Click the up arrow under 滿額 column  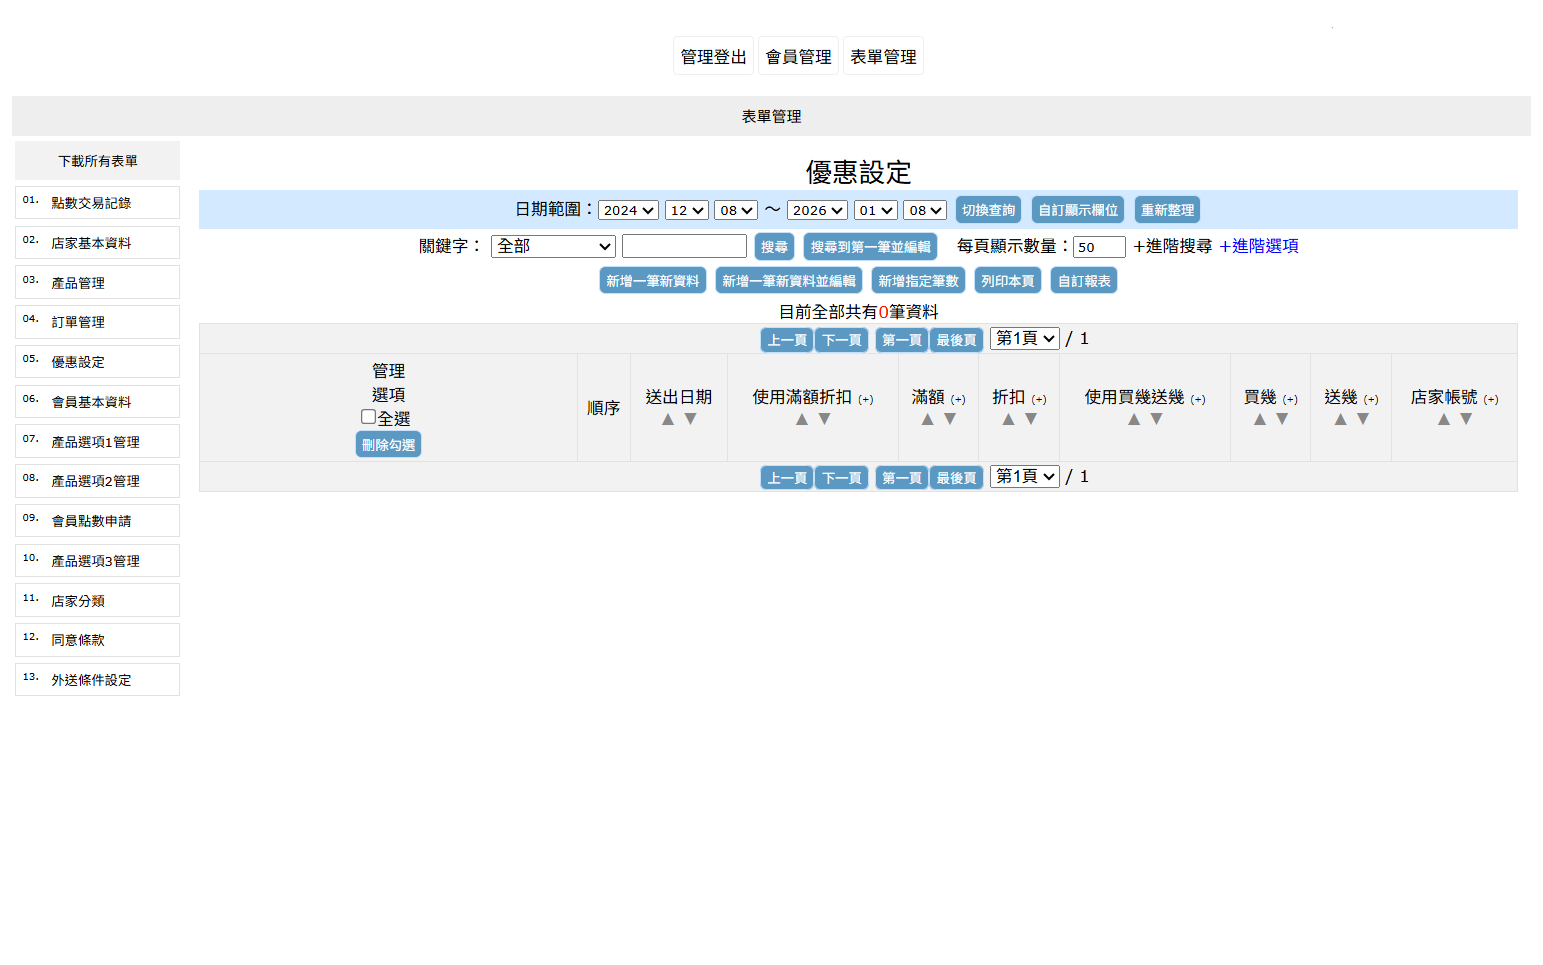[927, 419]
